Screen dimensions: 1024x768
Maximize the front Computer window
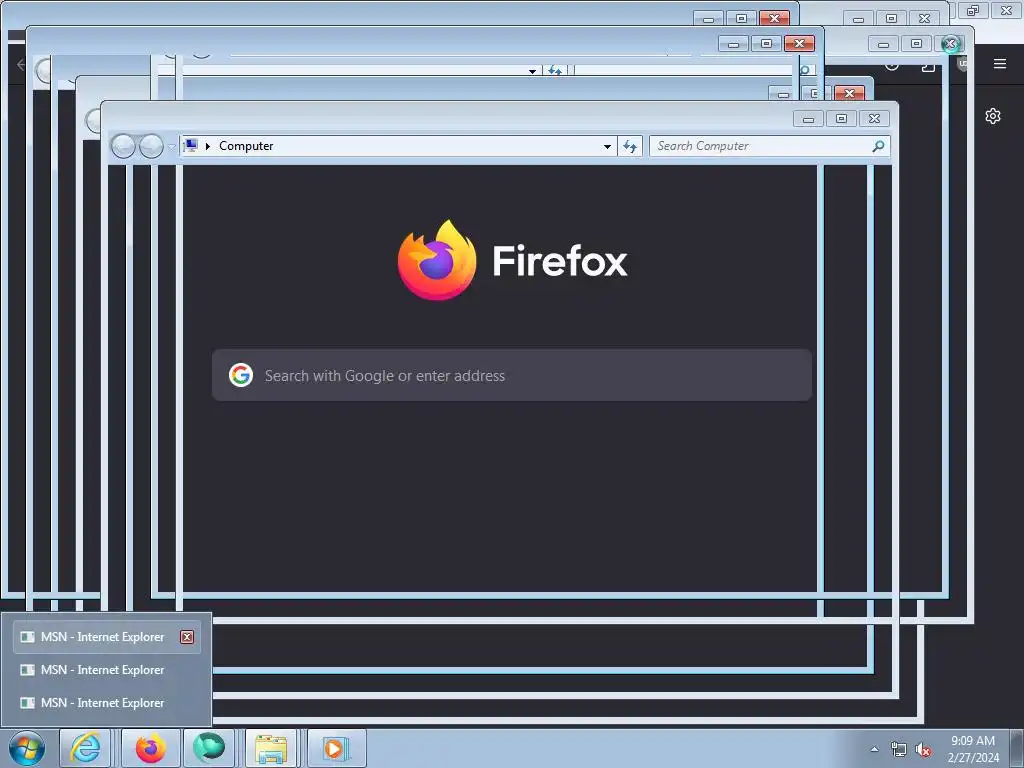pyautogui.click(x=841, y=119)
